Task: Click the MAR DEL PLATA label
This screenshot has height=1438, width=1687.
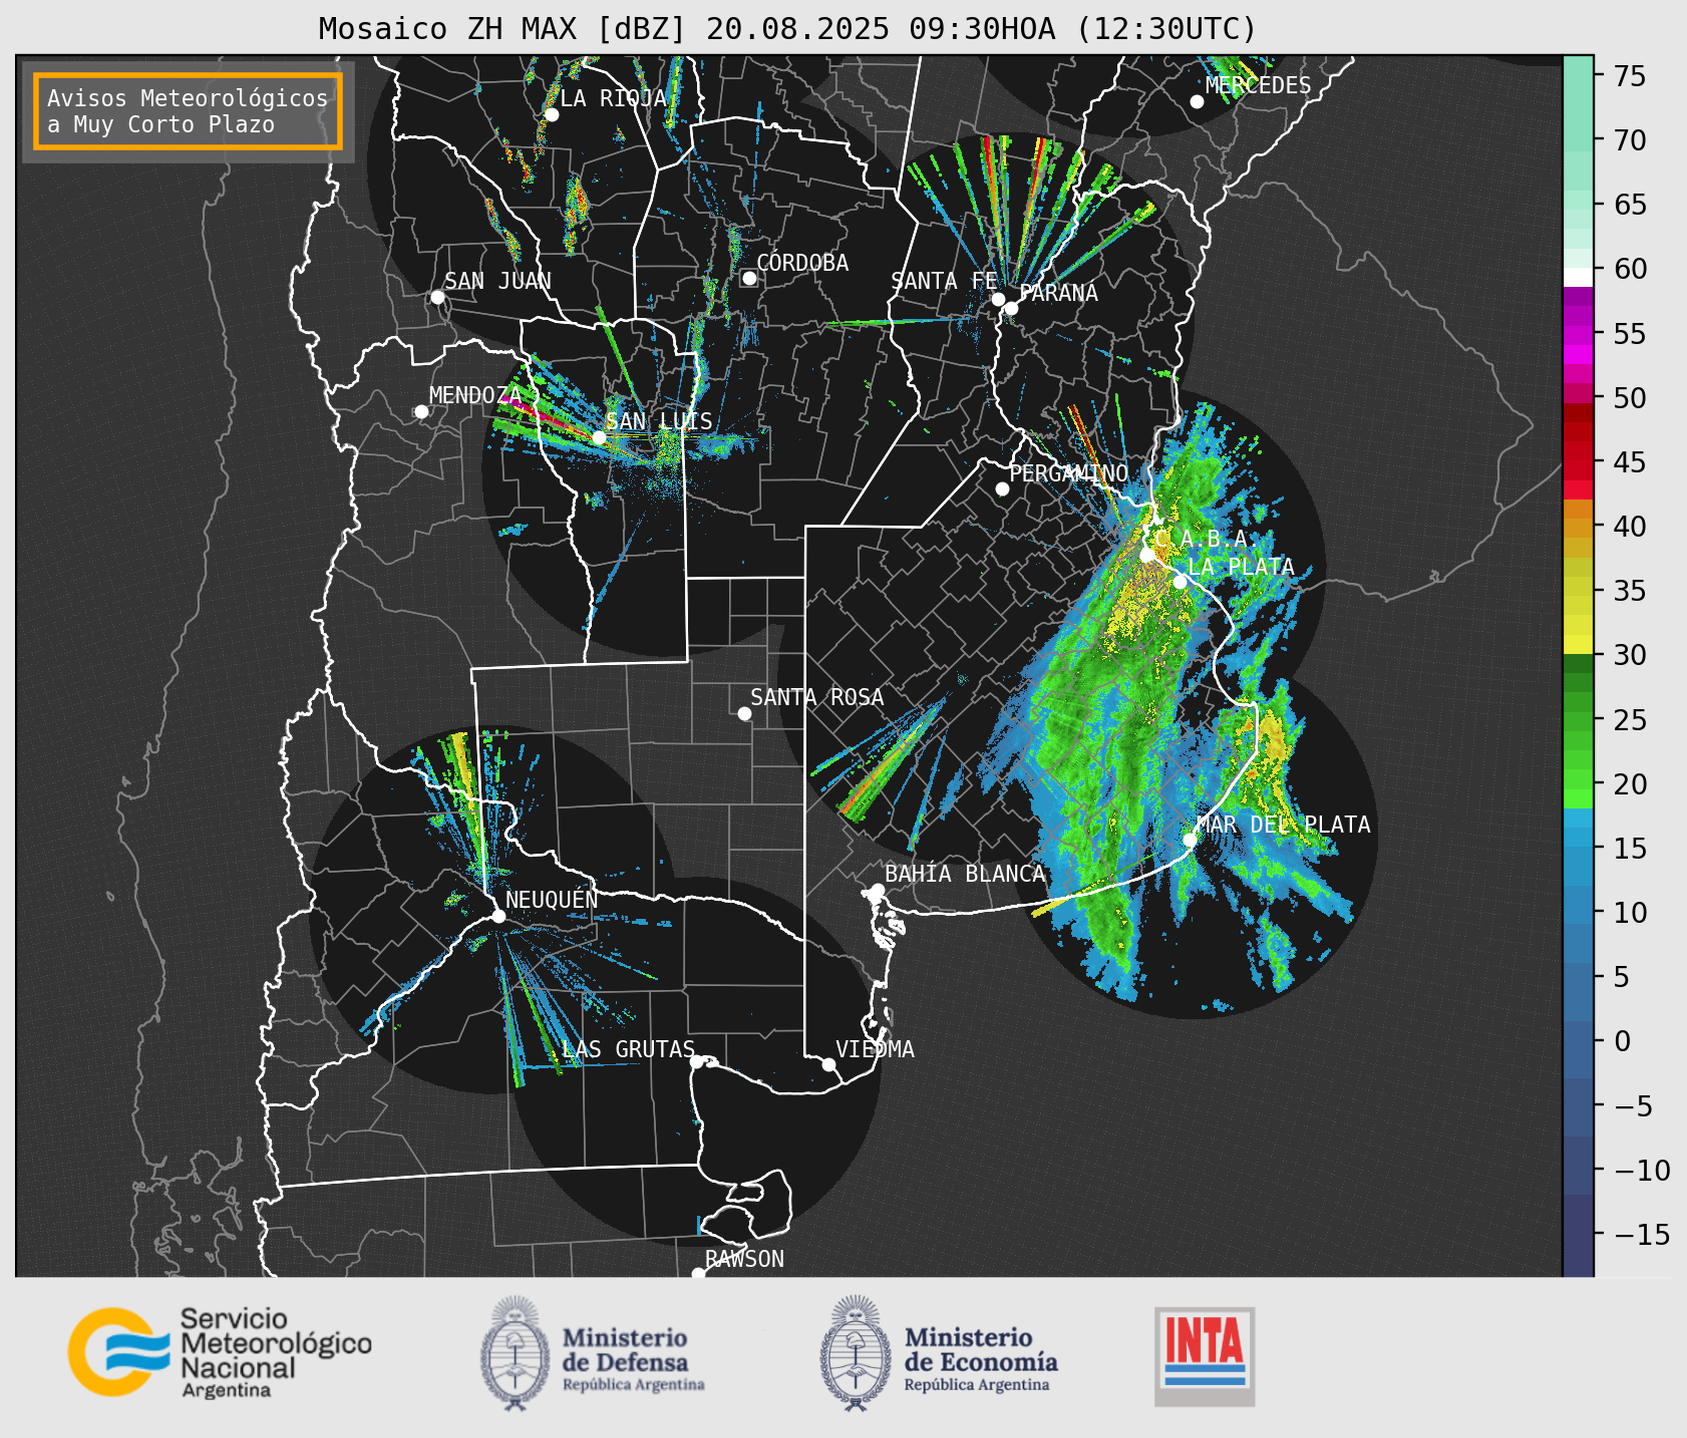Action: 1283,824
